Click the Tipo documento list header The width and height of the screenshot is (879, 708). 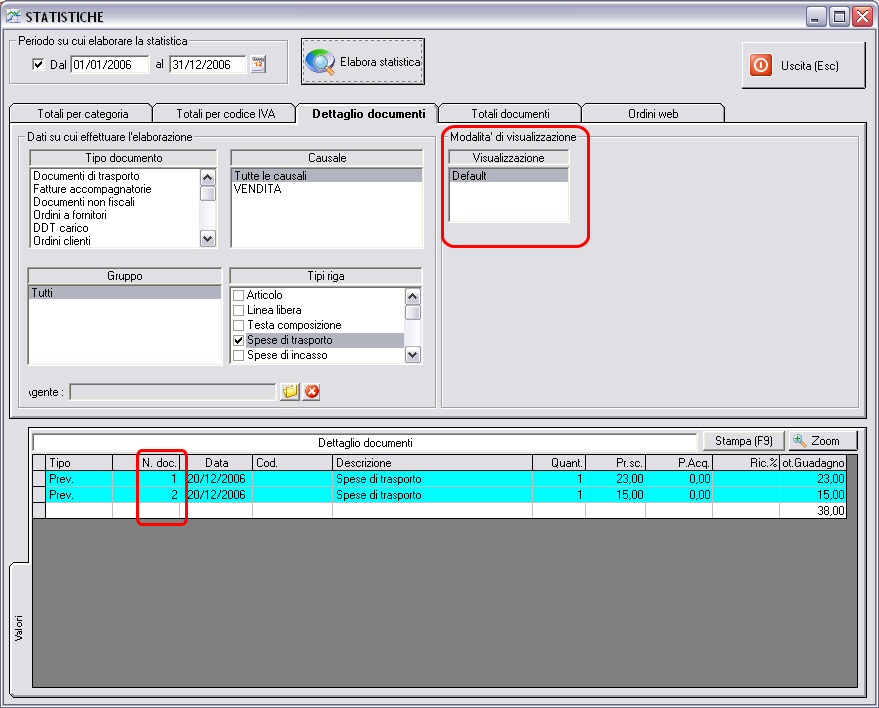[123, 158]
